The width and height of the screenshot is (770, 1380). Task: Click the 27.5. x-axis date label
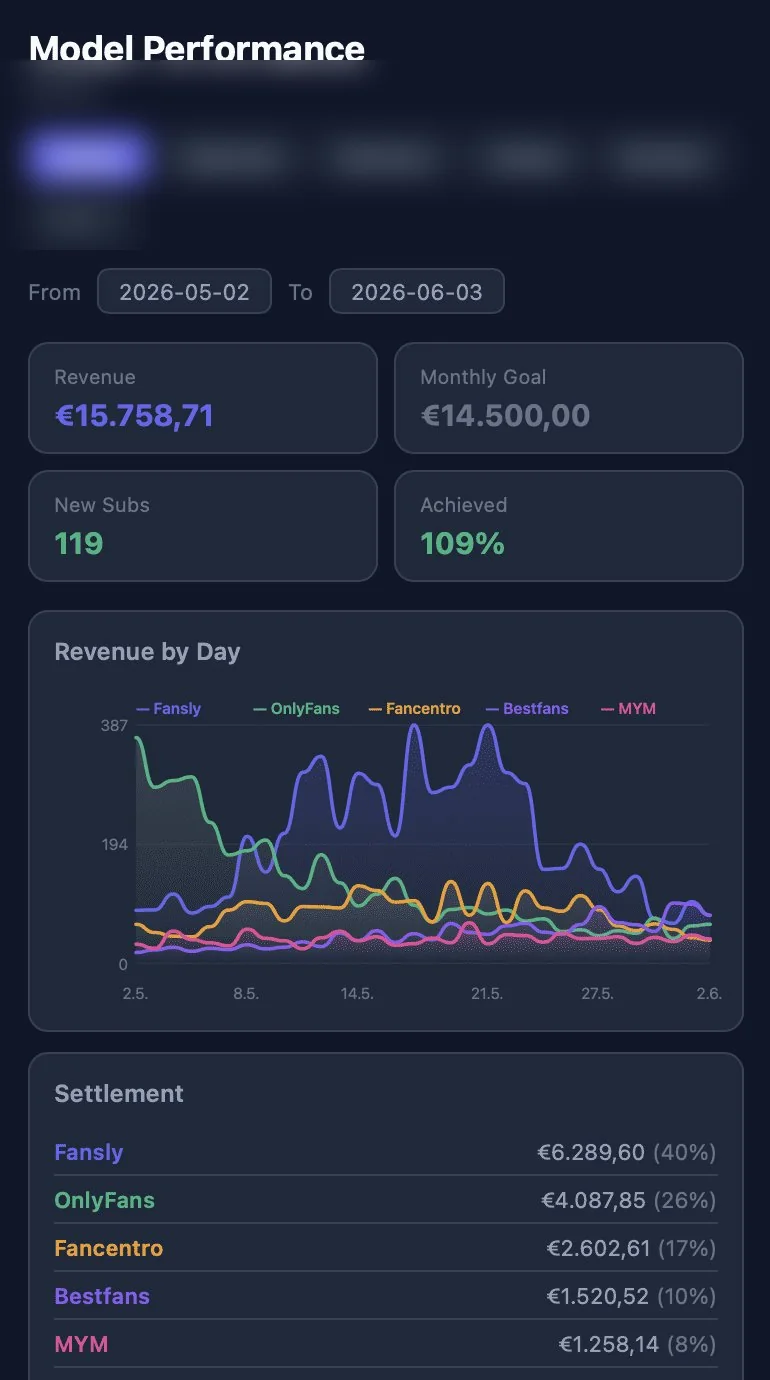point(597,993)
